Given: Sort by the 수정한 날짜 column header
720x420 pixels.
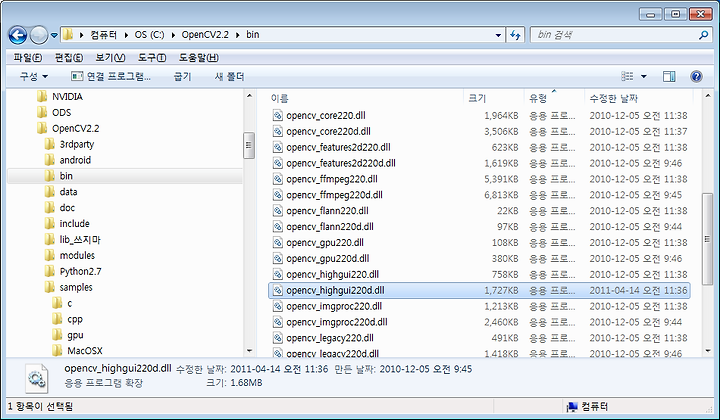Looking at the screenshot, I should click(613, 98).
